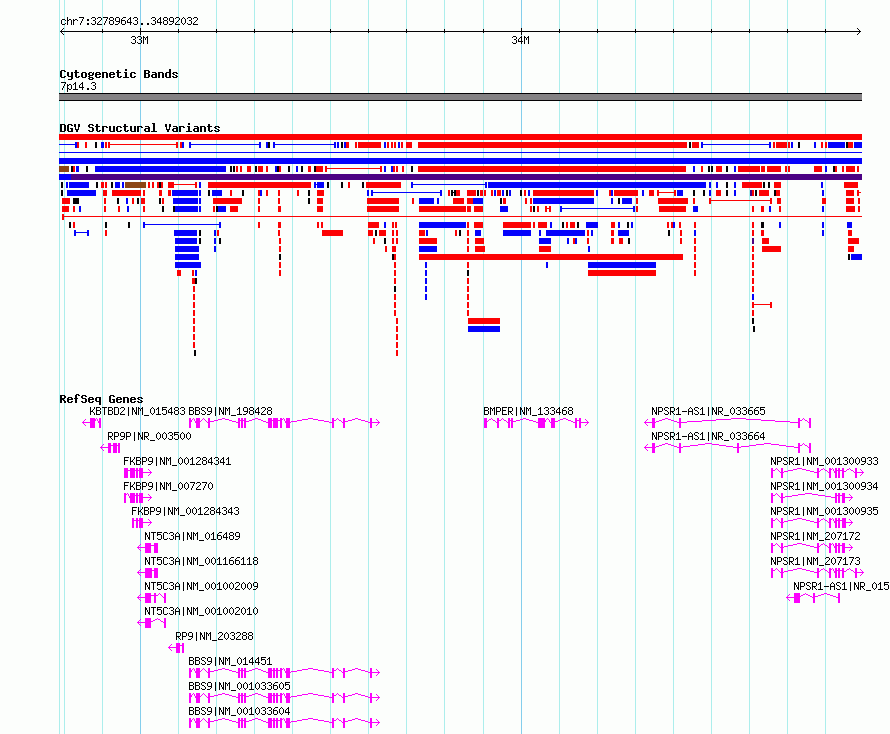Select BBS9|NM_001033605 transcript label
This screenshot has width=890, height=734.
pyautogui.click(x=239, y=686)
